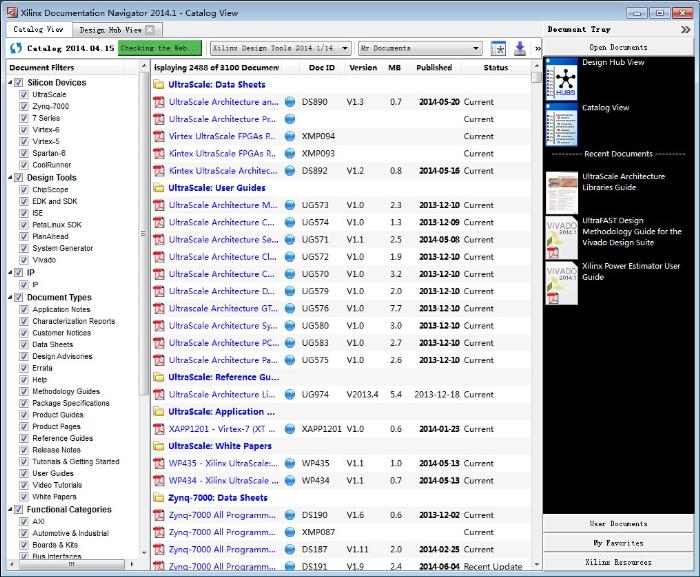Click the PDF icon for UG974 row
The height and width of the screenshot is (577, 700).
158,395
